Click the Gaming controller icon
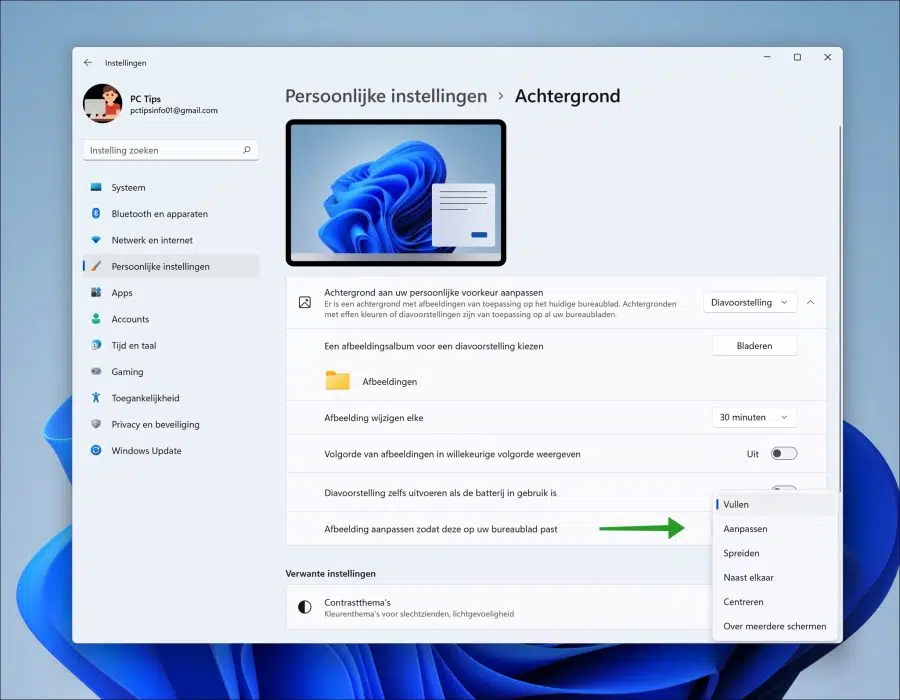Screen dimensions: 900x700 (96, 371)
